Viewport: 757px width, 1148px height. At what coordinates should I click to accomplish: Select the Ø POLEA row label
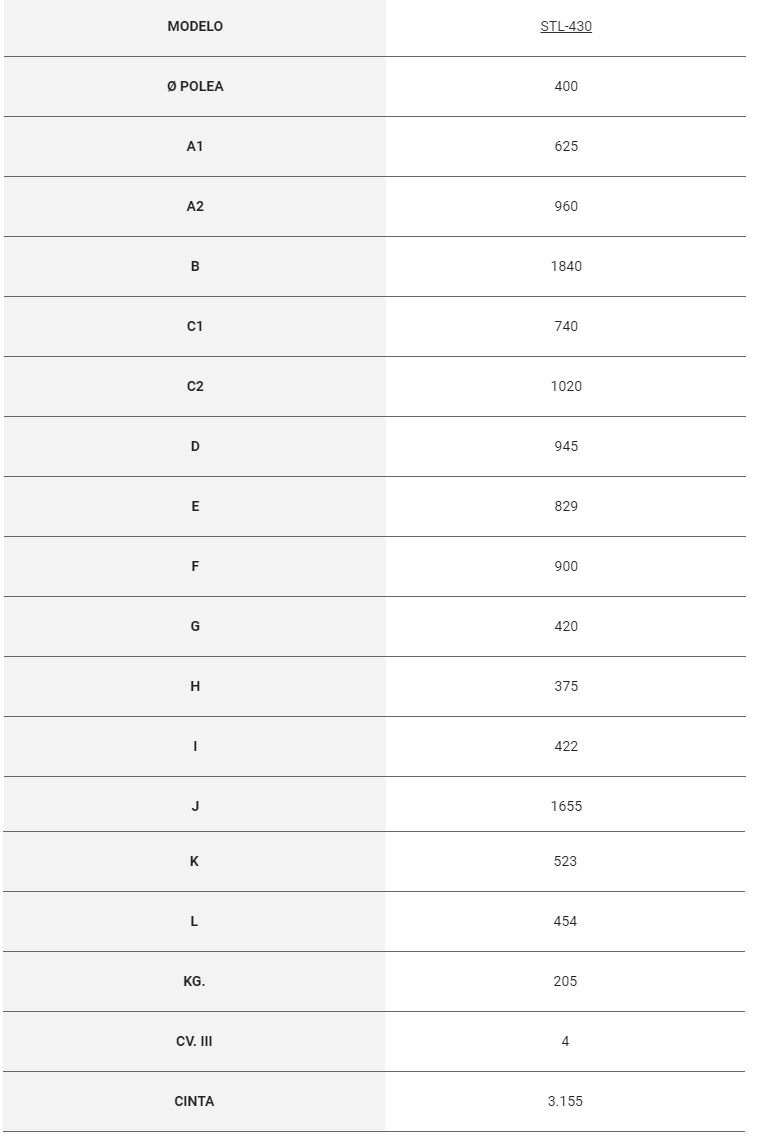coord(195,87)
